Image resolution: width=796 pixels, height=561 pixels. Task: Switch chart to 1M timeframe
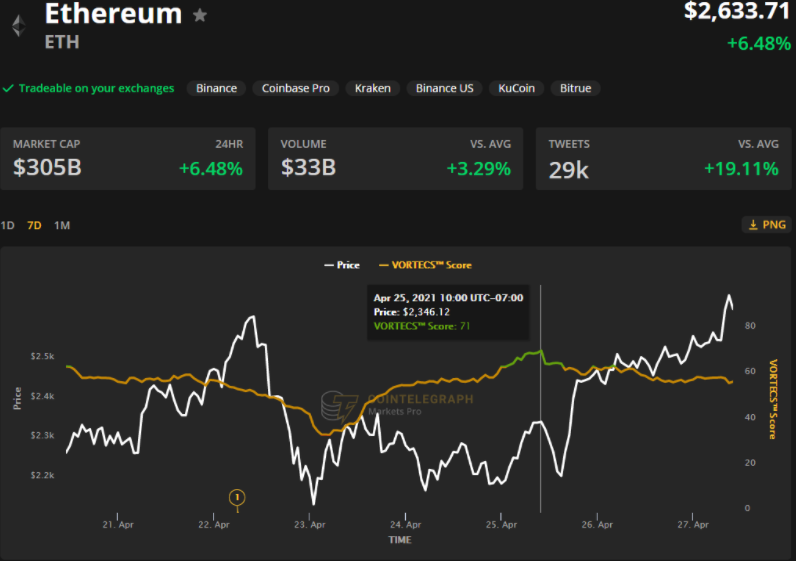62,225
